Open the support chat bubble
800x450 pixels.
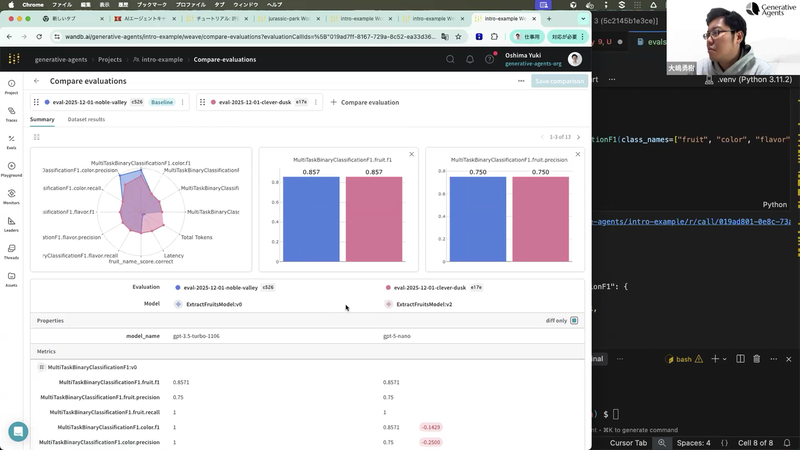pyautogui.click(x=18, y=432)
